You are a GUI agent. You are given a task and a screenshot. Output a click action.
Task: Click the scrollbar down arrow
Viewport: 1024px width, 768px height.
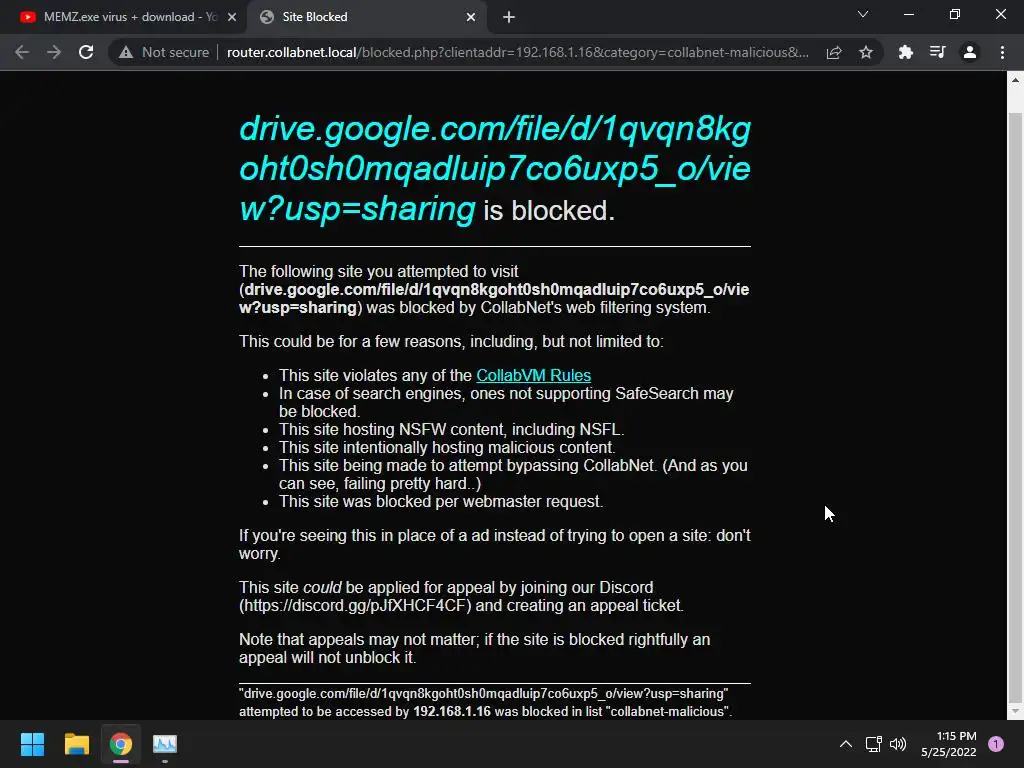pos(1015,711)
